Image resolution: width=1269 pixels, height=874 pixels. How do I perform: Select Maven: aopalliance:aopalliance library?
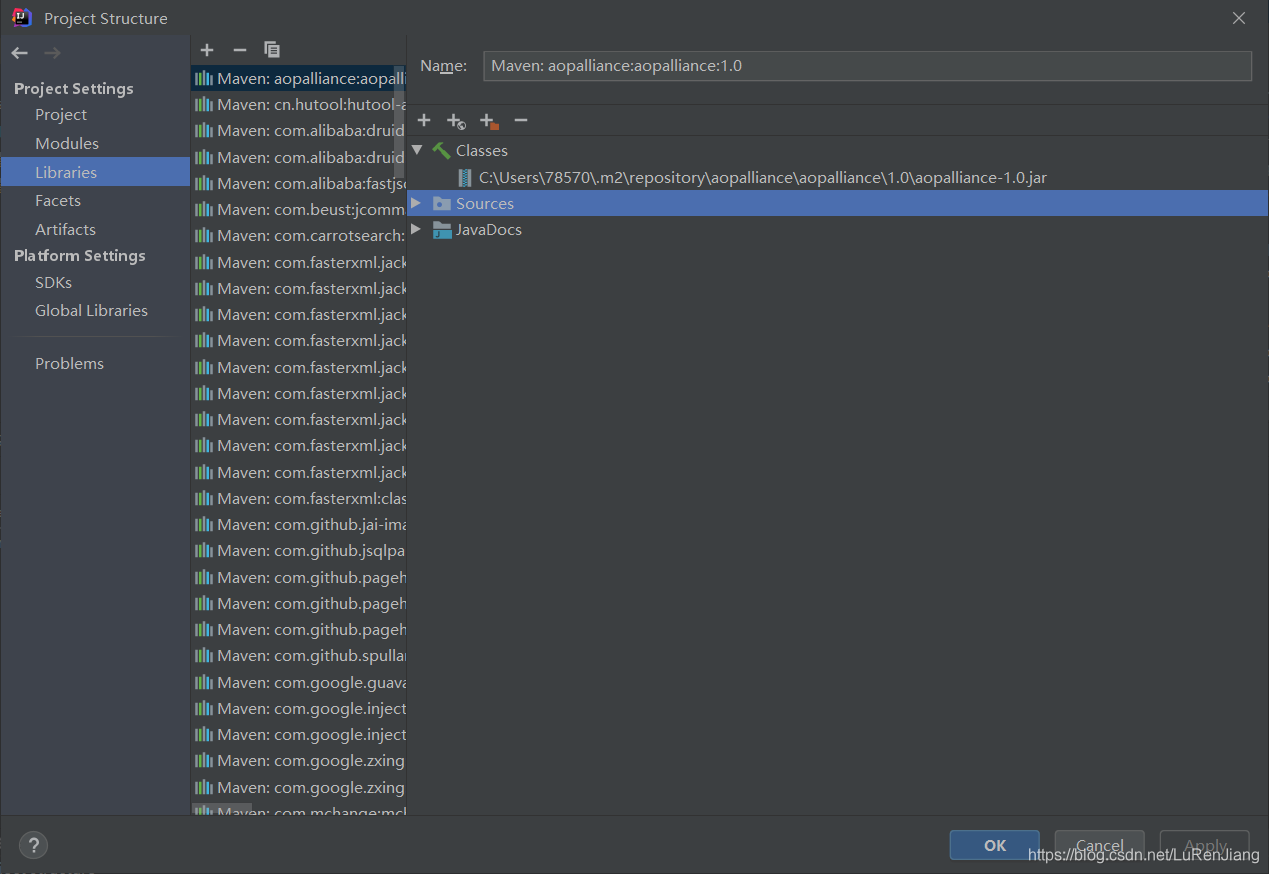(x=298, y=78)
